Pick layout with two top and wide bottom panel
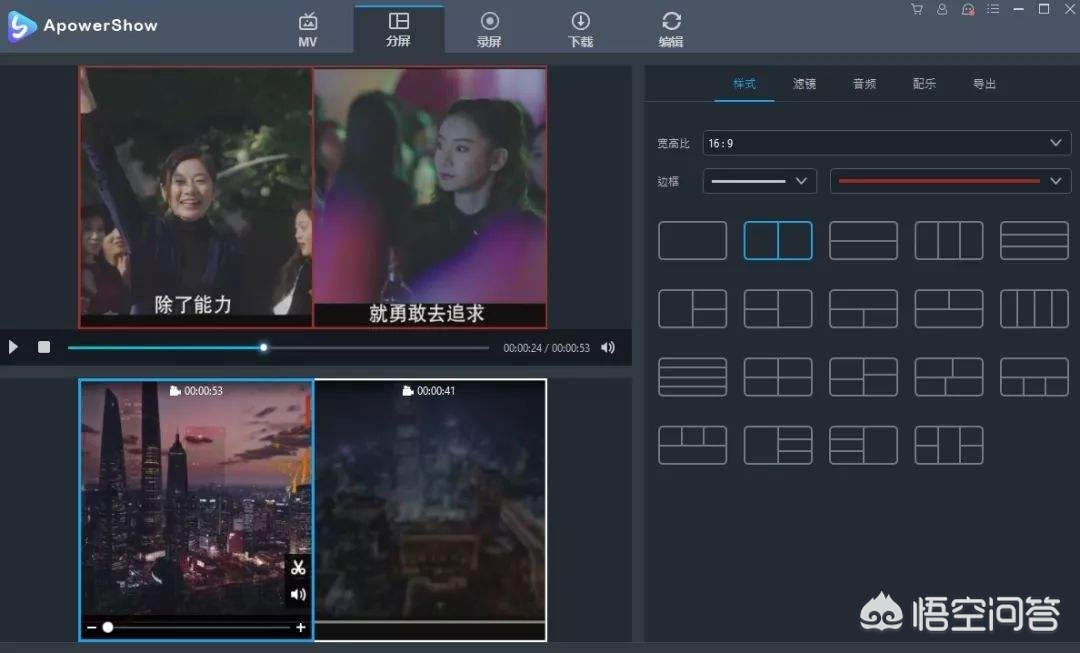 coord(948,309)
